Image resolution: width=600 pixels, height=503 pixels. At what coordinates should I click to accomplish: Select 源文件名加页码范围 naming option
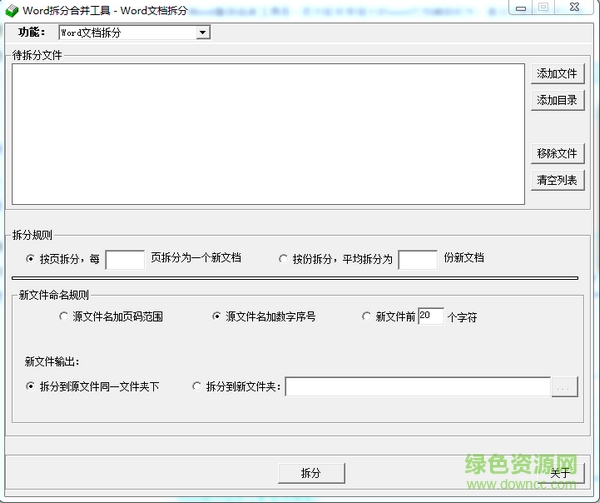tap(64, 316)
